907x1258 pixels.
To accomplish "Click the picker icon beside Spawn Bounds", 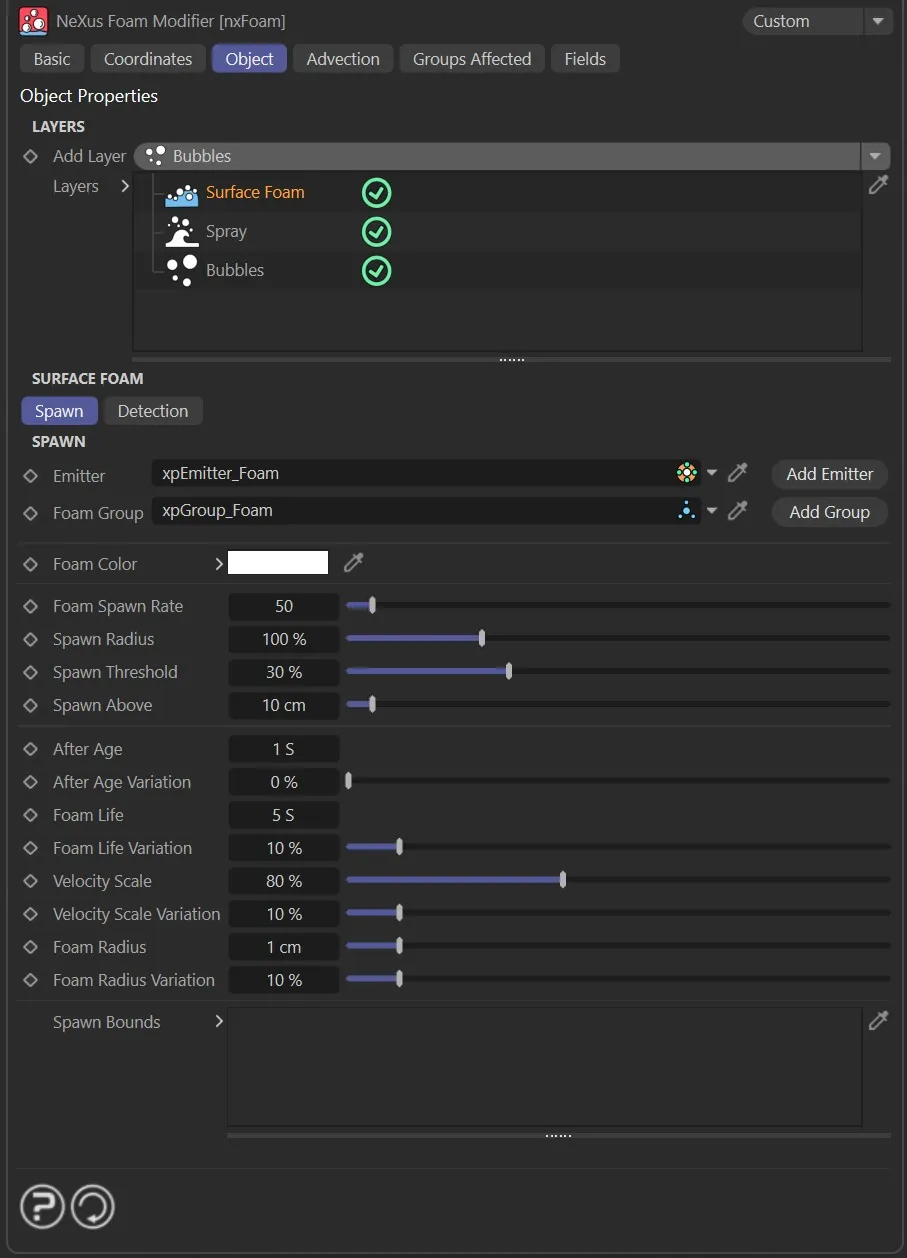I will 878,1021.
